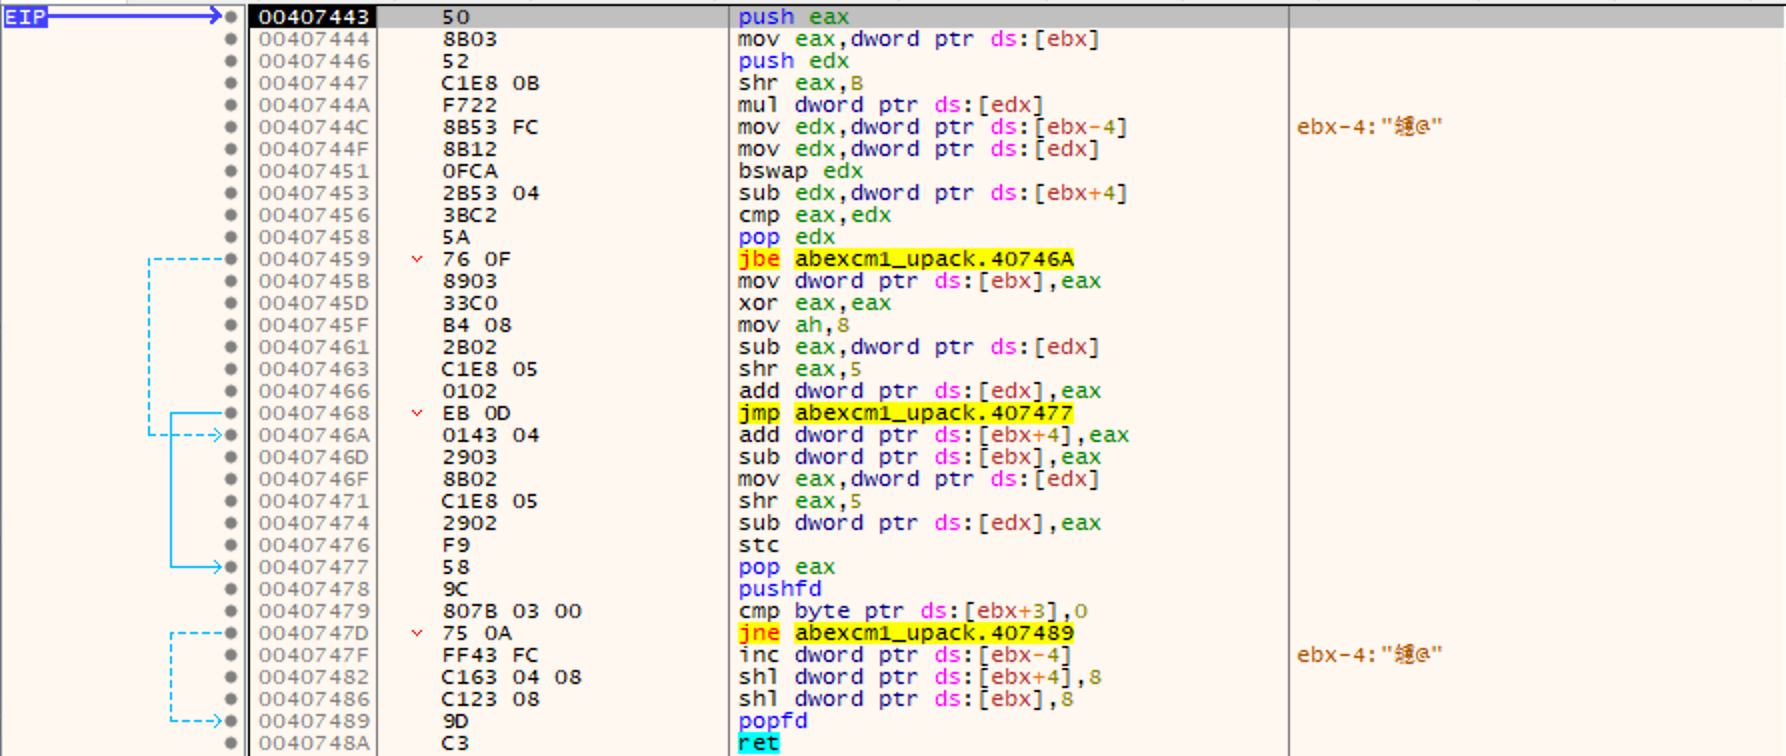Select address 00407478
This screenshot has width=1786, height=756.
pos(314,589)
